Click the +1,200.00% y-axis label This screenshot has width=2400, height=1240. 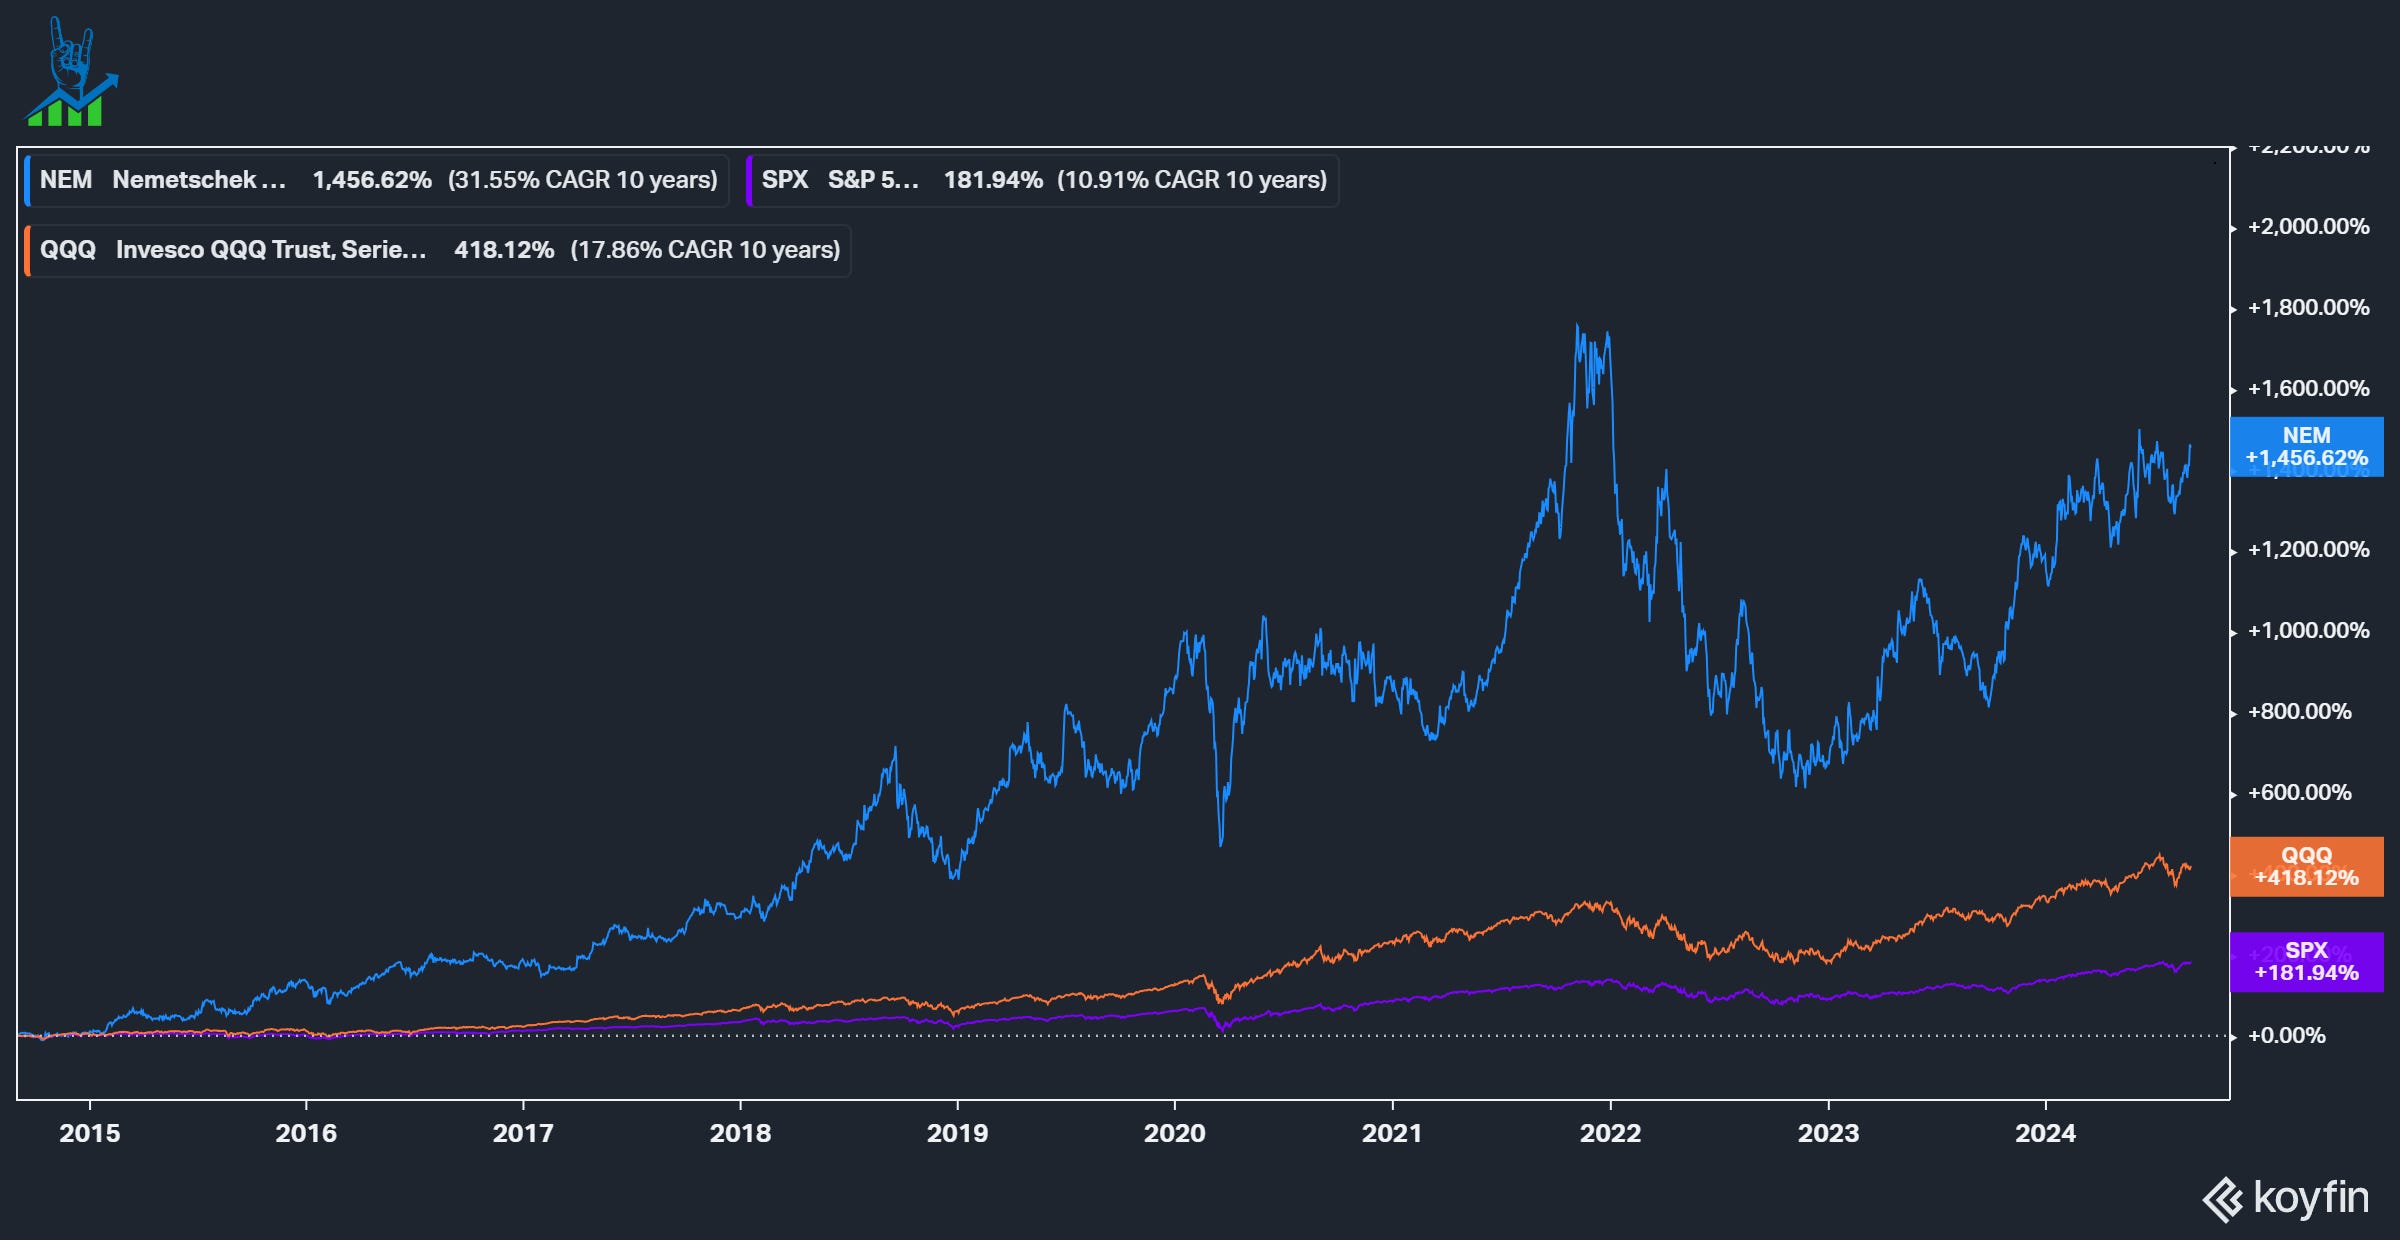click(x=2308, y=550)
